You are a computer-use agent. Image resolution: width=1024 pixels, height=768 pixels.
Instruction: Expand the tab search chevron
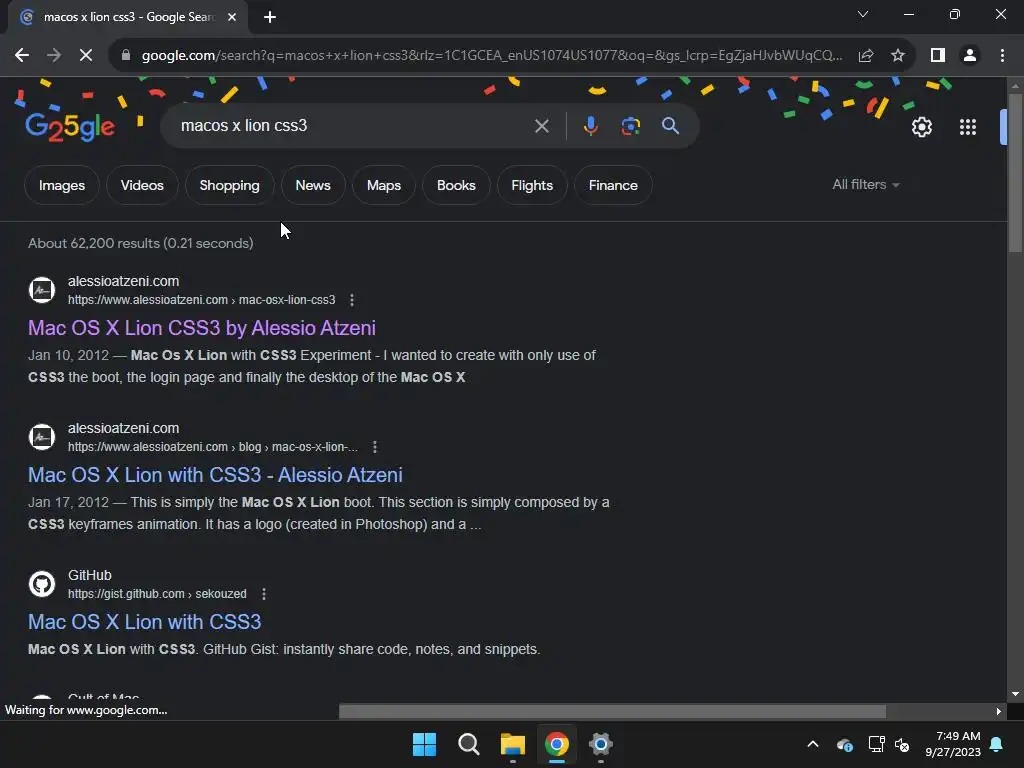pos(863,14)
